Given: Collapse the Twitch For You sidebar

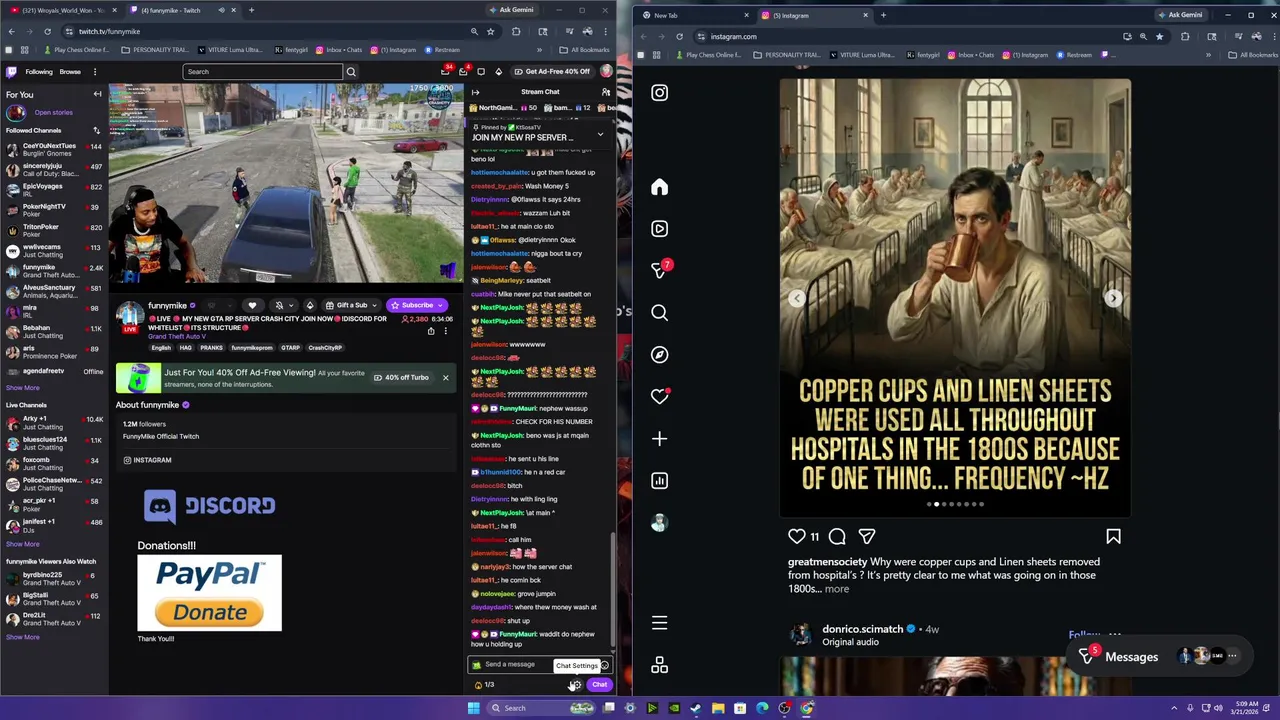Looking at the screenshot, I should [x=97, y=94].
